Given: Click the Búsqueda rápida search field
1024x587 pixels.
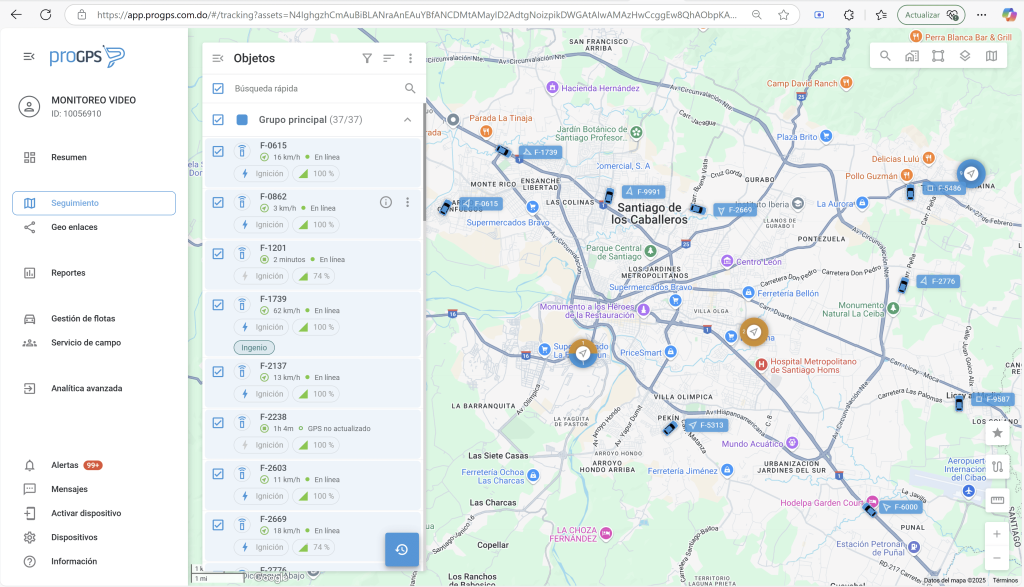Looking at the screenshot, I should [x=316, y=88].
